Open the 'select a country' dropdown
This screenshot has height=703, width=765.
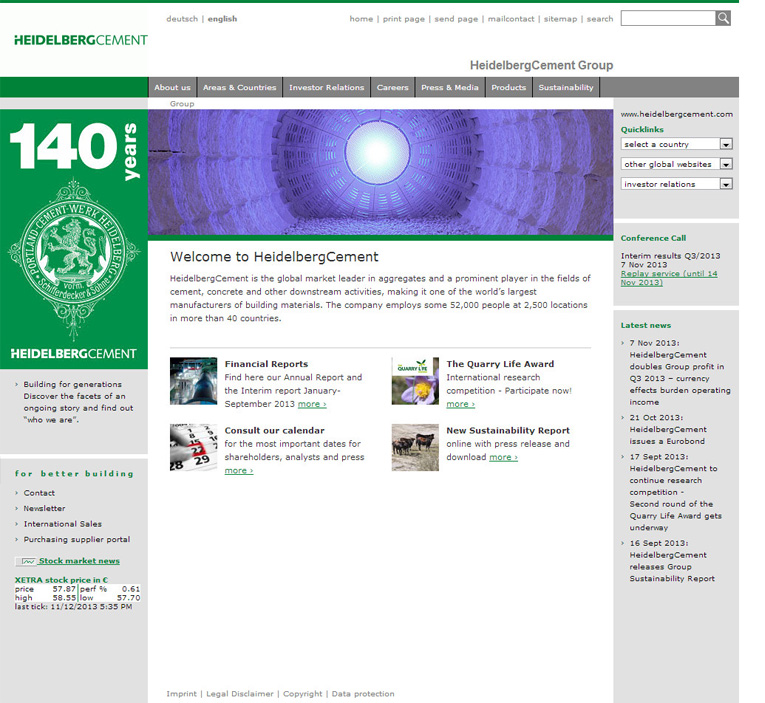[x=677, y=144]
